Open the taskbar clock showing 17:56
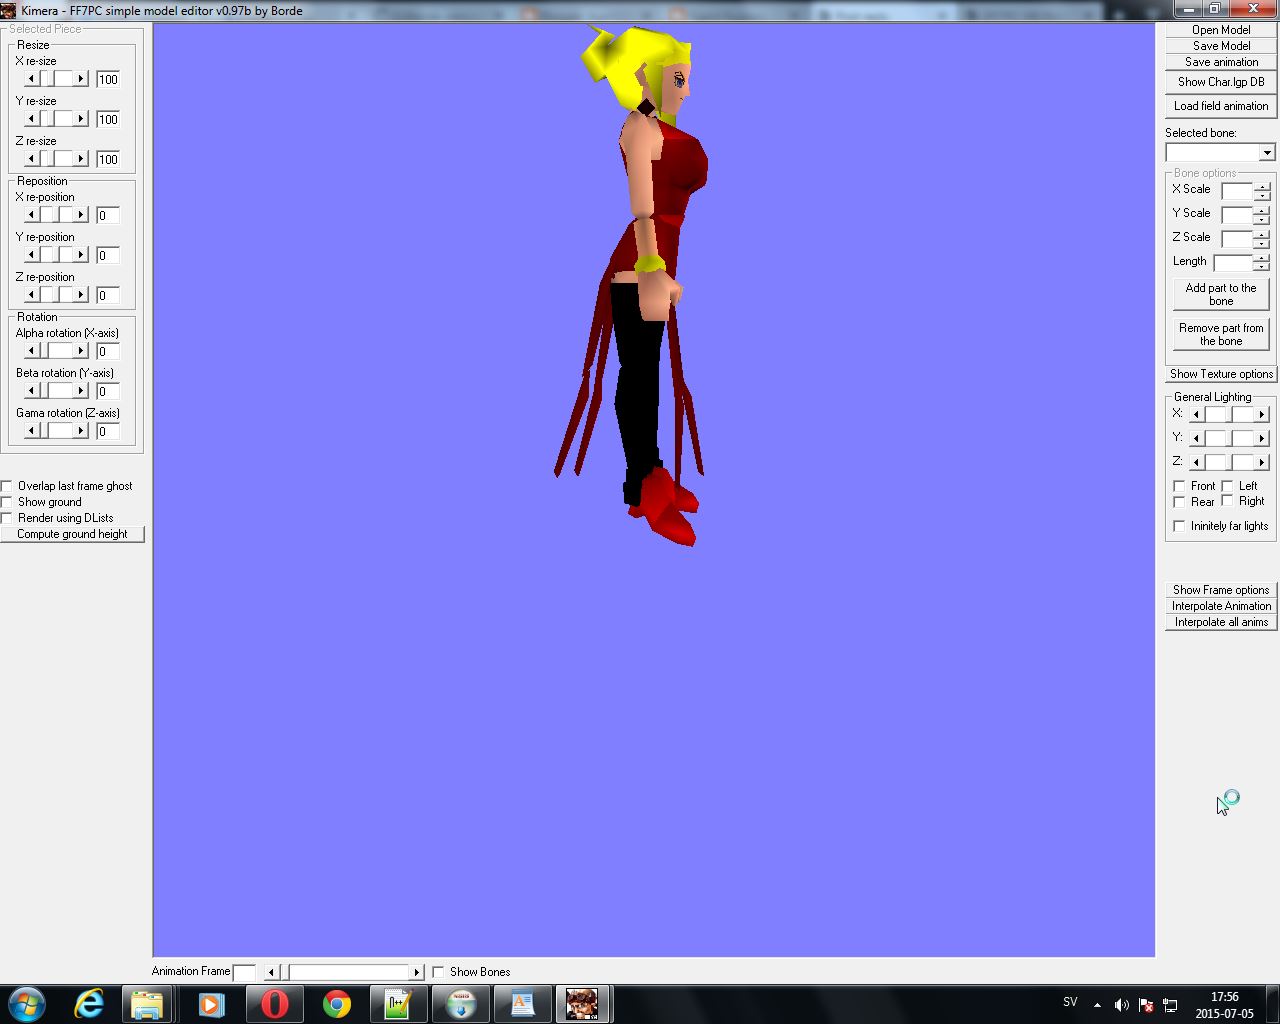Image resolution: width=1280 pixels, height=1024 pixels. point(1224,1005)
